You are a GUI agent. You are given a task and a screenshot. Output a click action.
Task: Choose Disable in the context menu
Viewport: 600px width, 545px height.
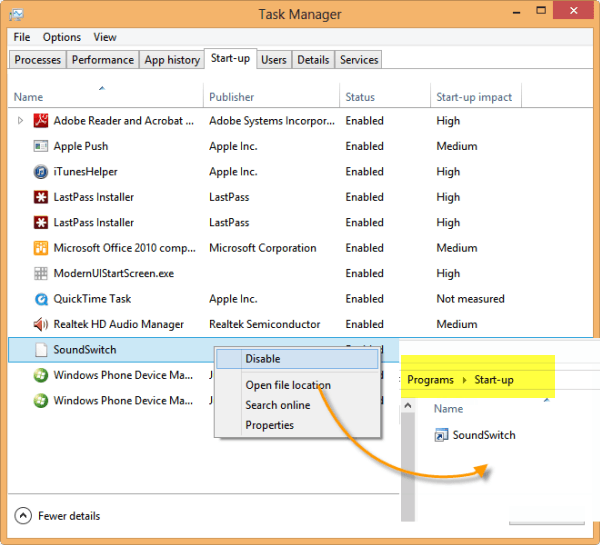(297, 359)
